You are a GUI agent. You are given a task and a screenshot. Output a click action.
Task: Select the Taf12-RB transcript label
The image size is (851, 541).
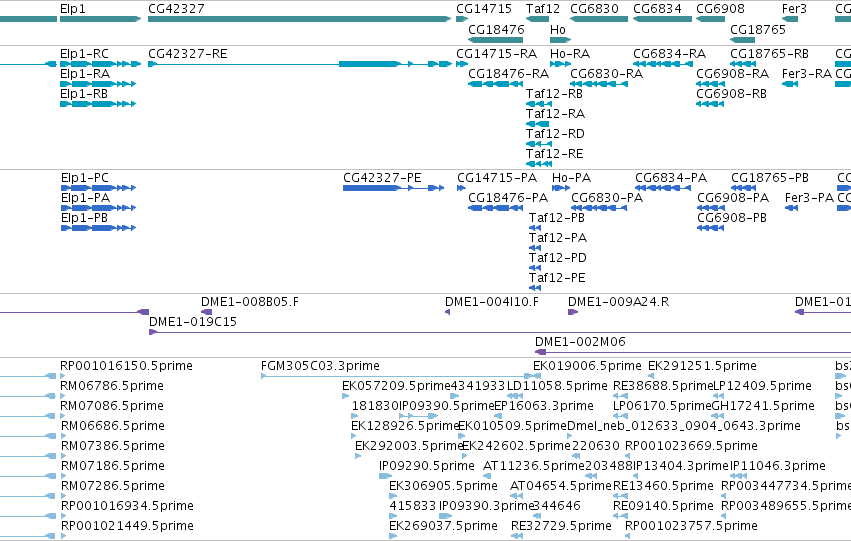pyautogui.click(x=554, y=94)
